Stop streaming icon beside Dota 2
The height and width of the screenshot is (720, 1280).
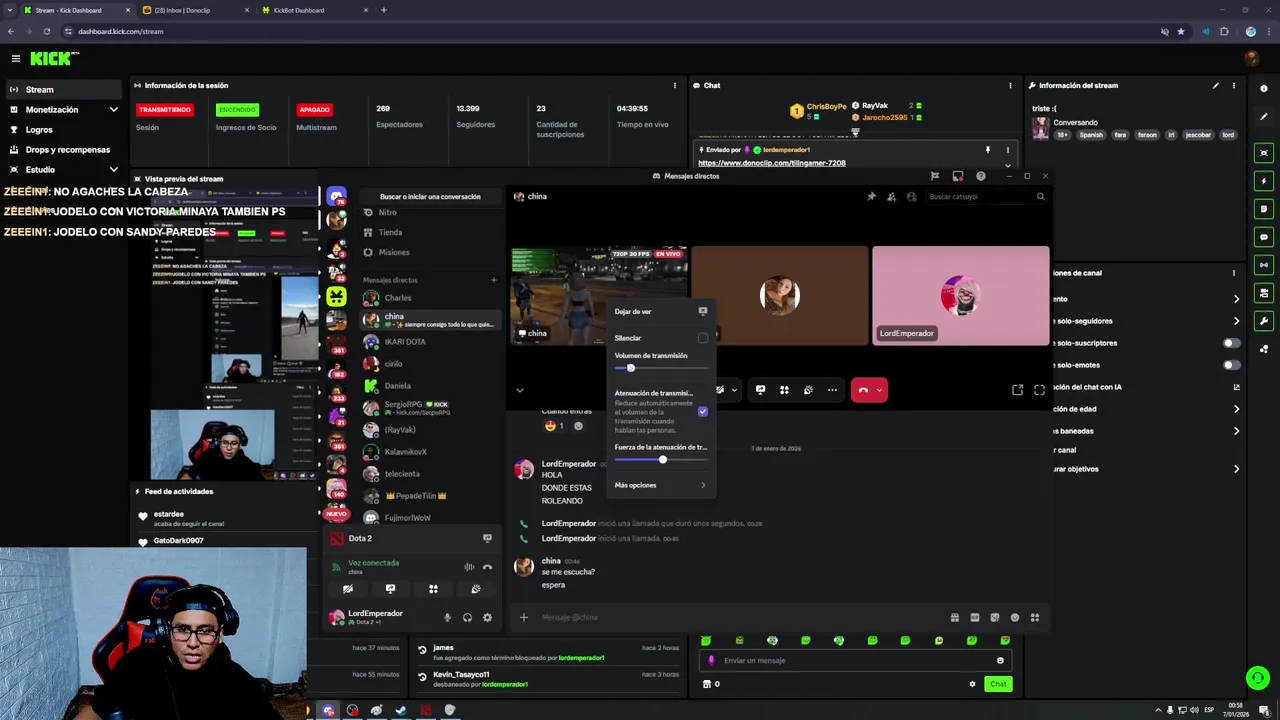(487, 538)
